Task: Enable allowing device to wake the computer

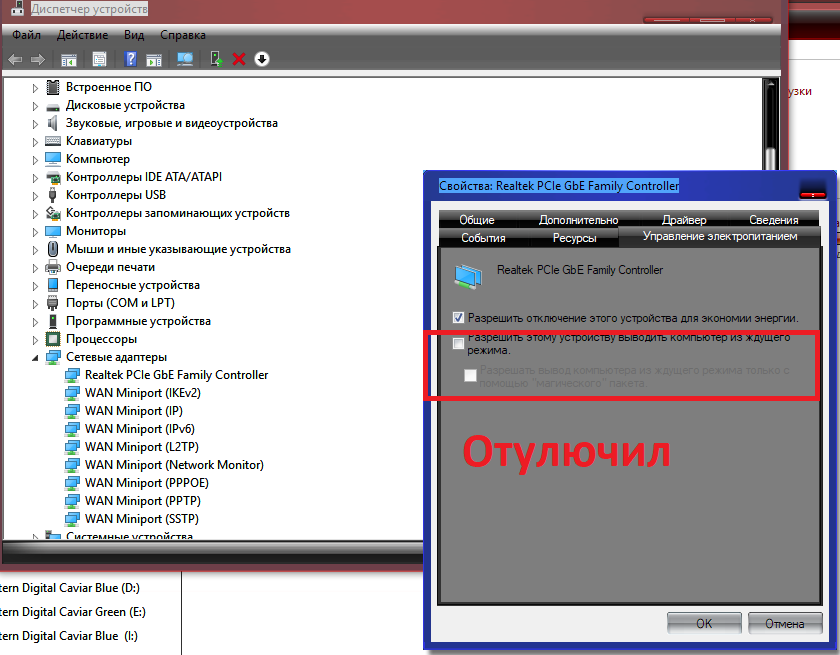Action: click(x=458, y=343)
